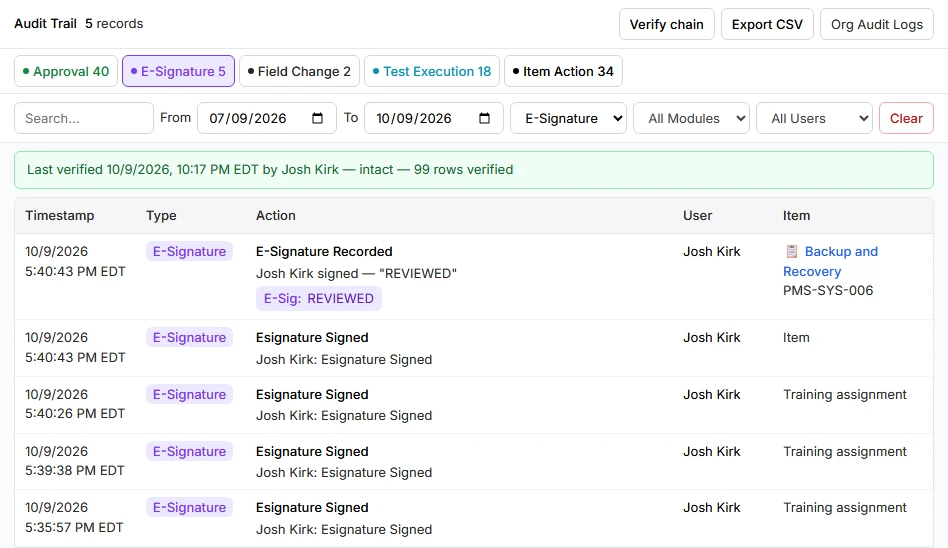Click the PMS-SYS-006 identifier
Image resolution: width=948 pixels, height=548 pixels.
(828, 290)
